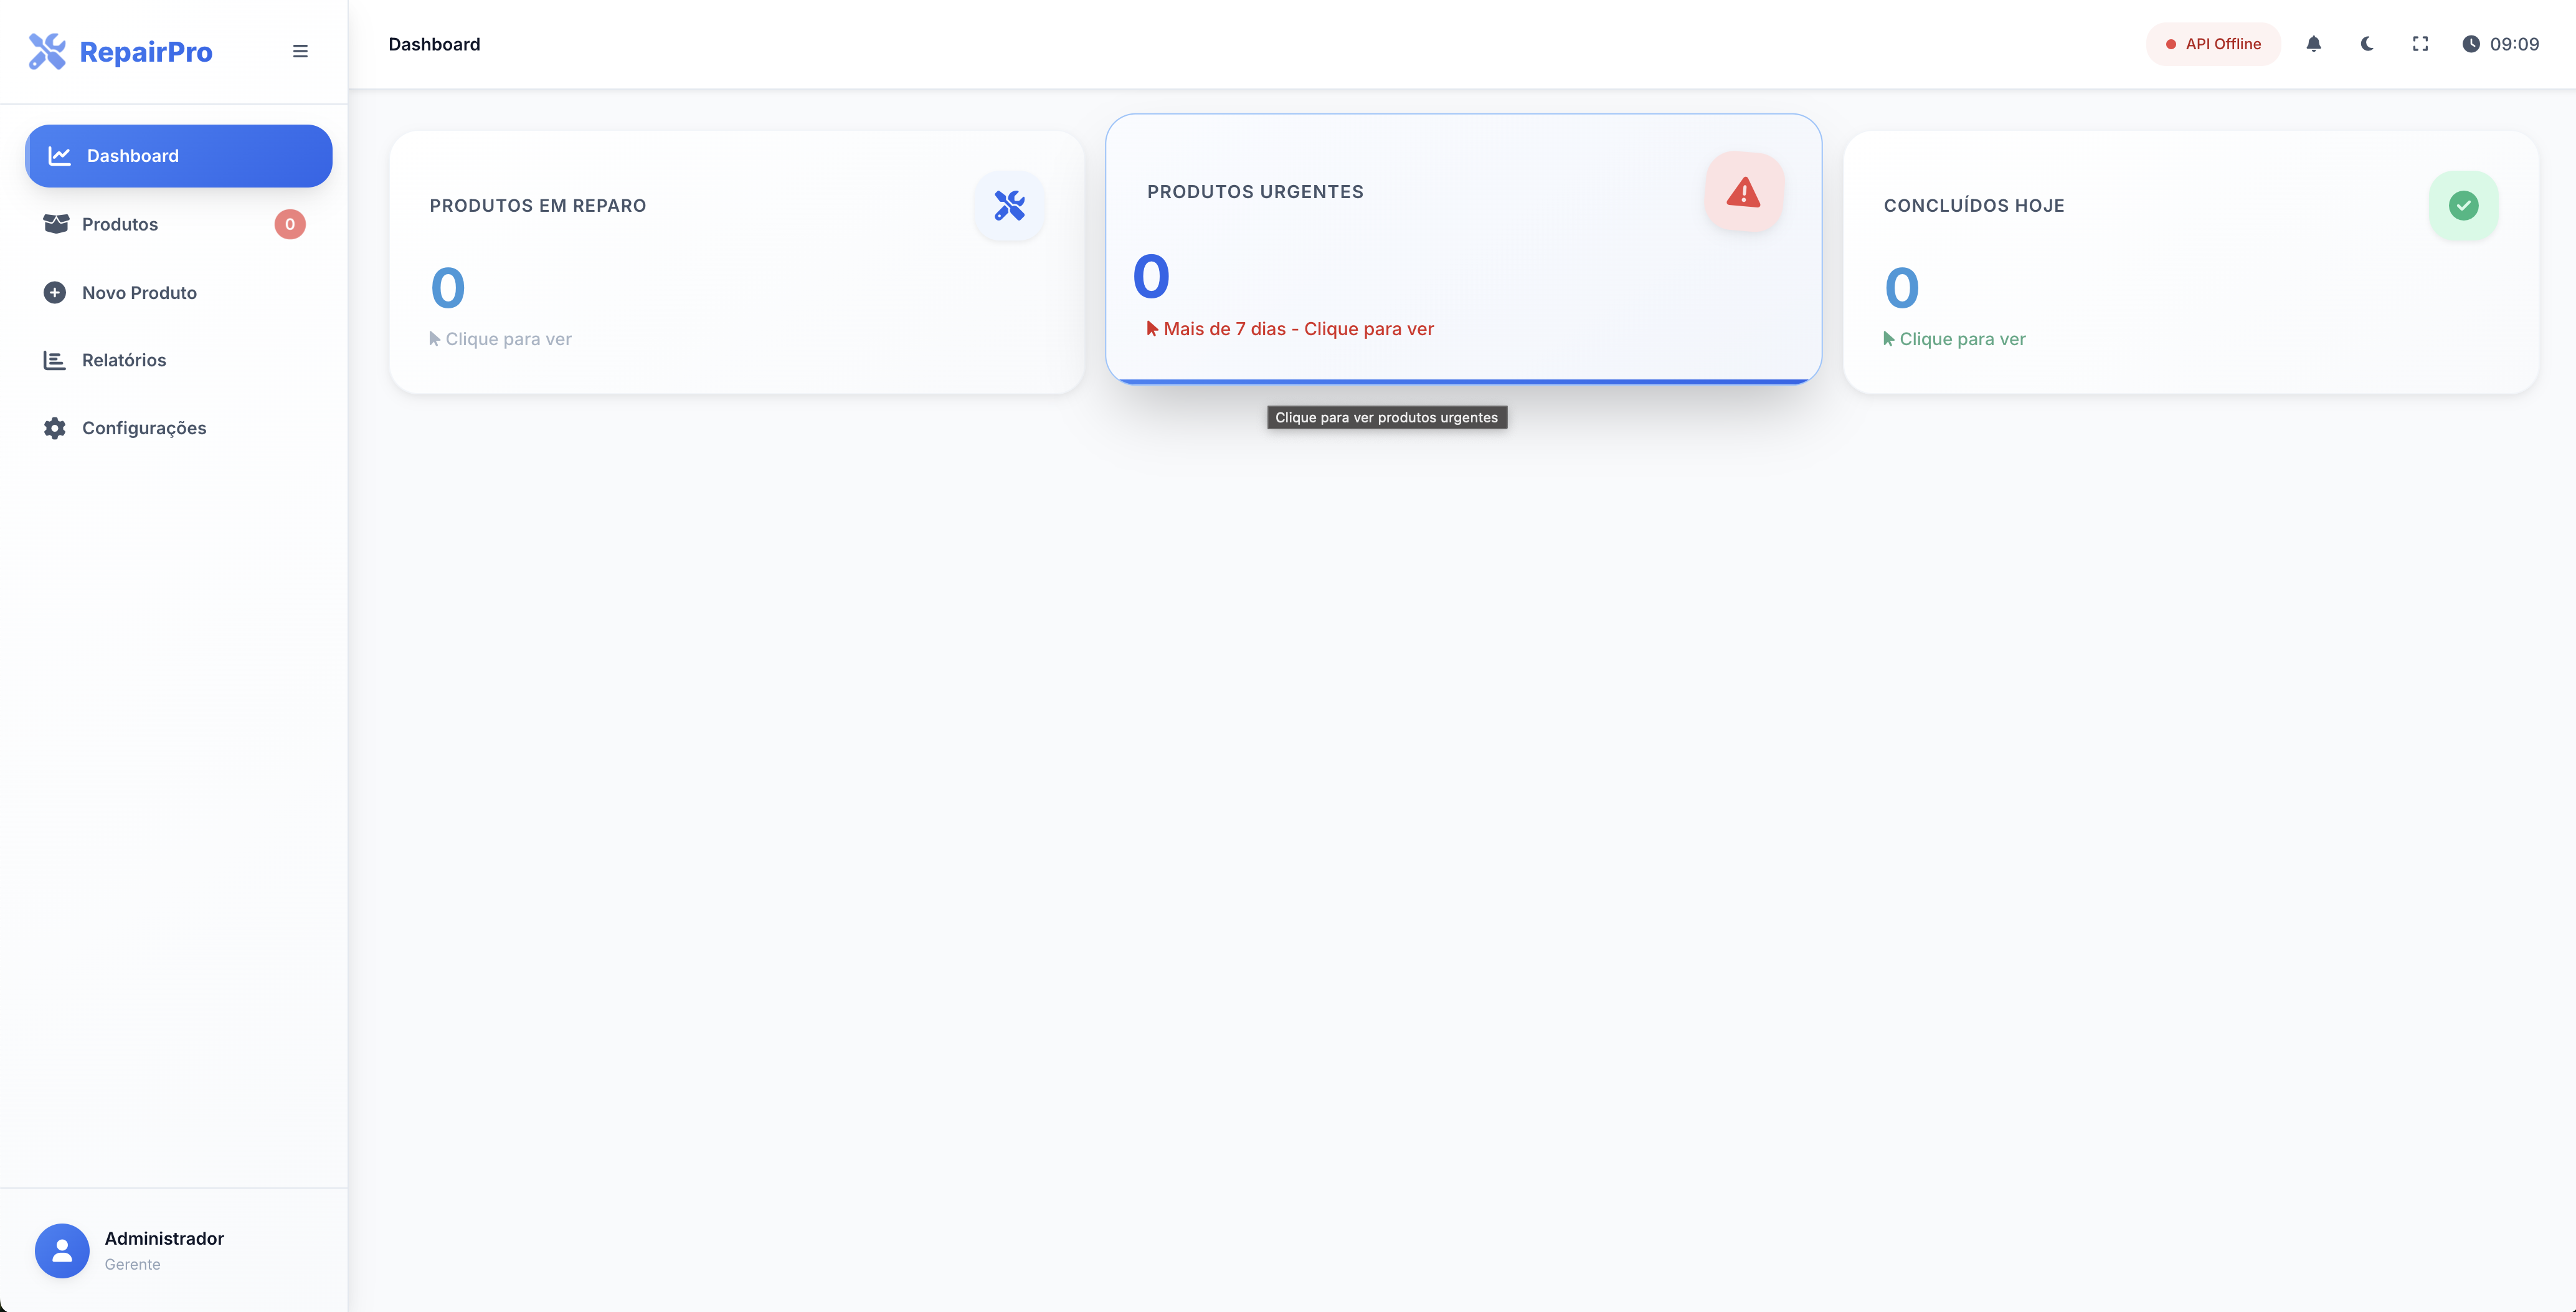Click the blue tools icon on Produtos em Reparo

1009,206
